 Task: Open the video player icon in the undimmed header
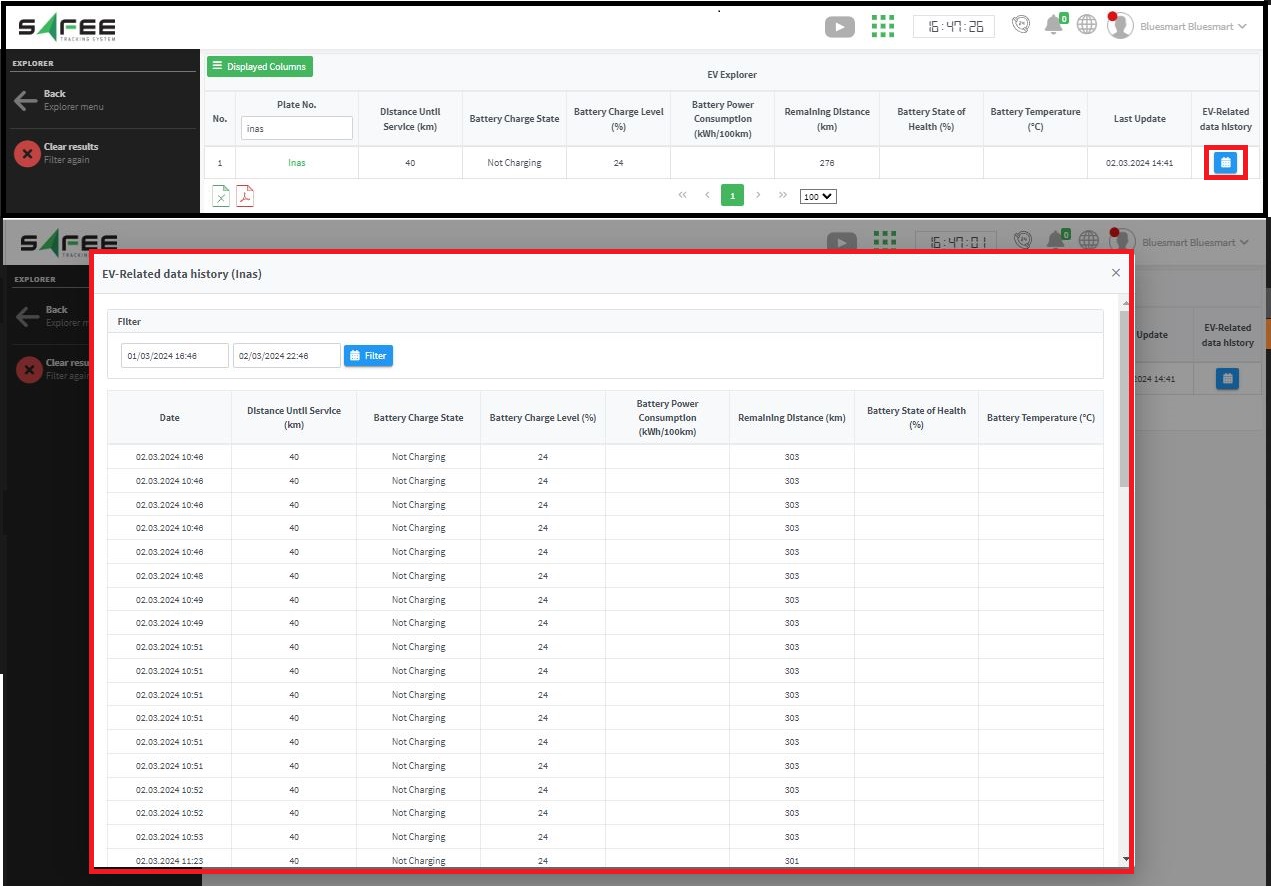pyautogui.click(x=840, y=27)
